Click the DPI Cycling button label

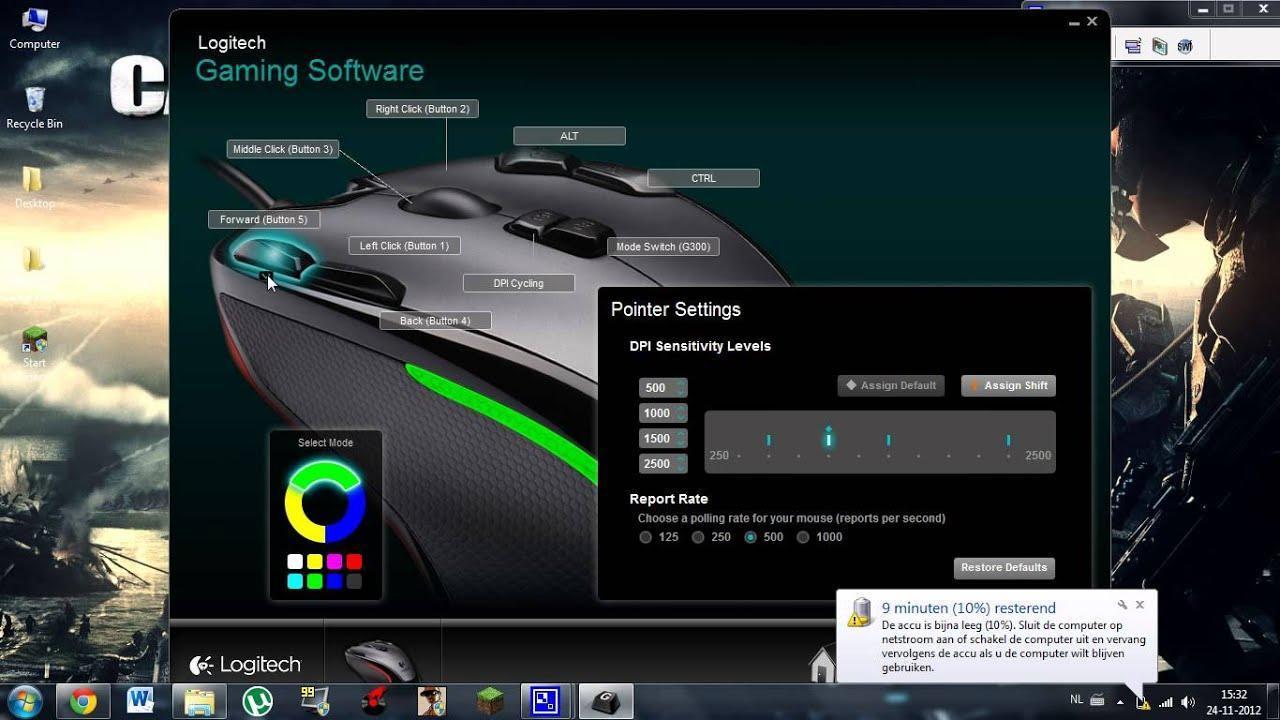coord(518,283)
